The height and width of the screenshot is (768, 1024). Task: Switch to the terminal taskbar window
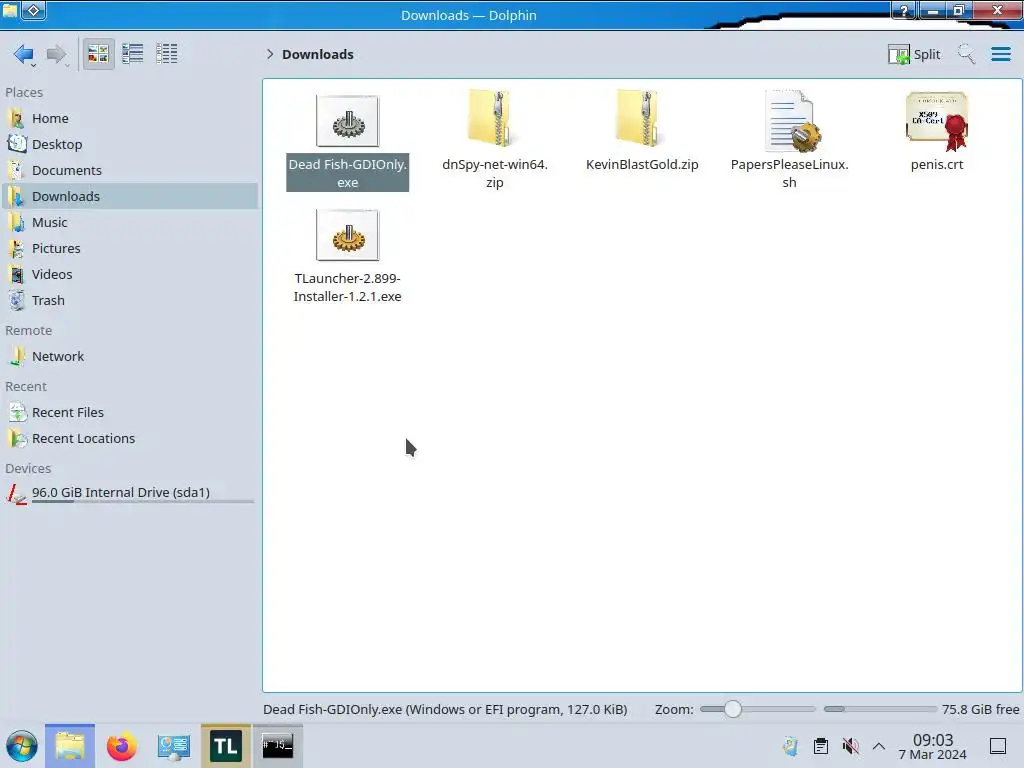pos(278,746)
